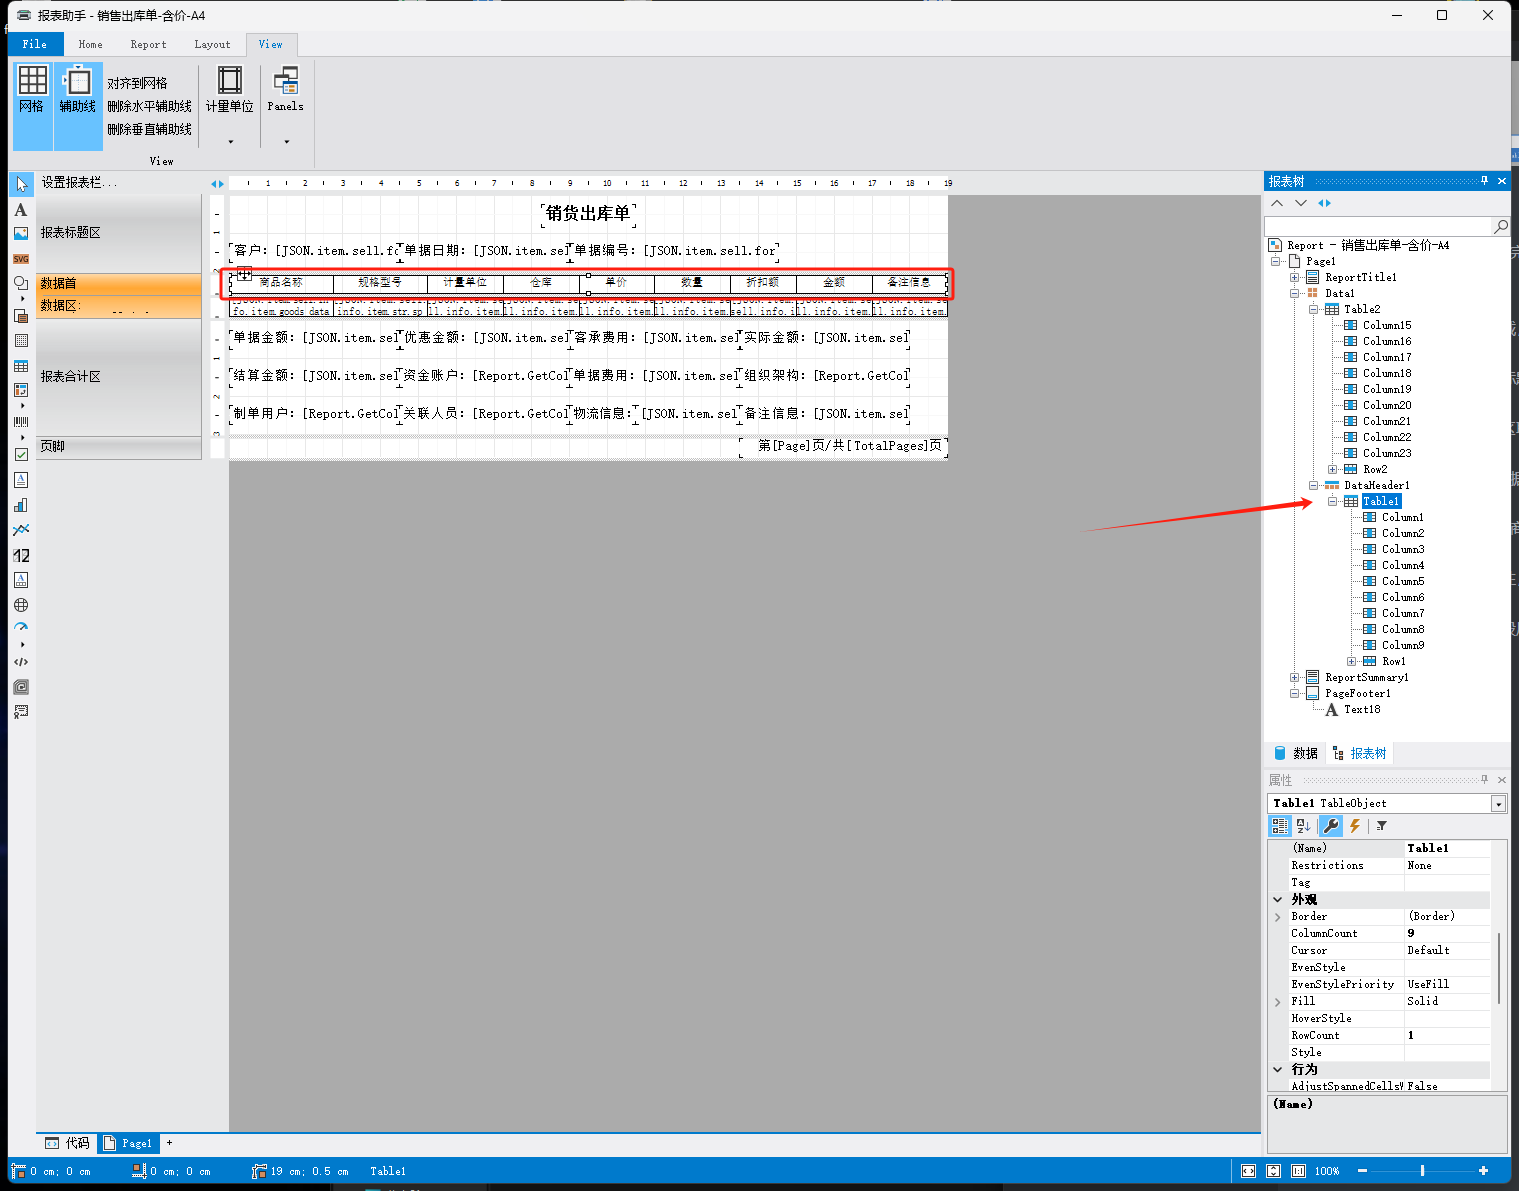
Task: Expand the Border property
Action: click(1278, 917)
